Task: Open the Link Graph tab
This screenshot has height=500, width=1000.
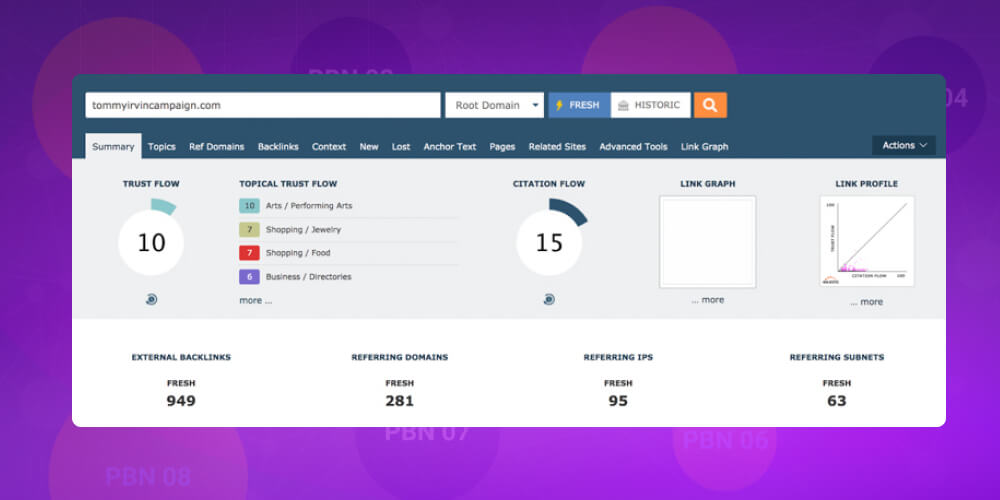Action: [704, 147]
